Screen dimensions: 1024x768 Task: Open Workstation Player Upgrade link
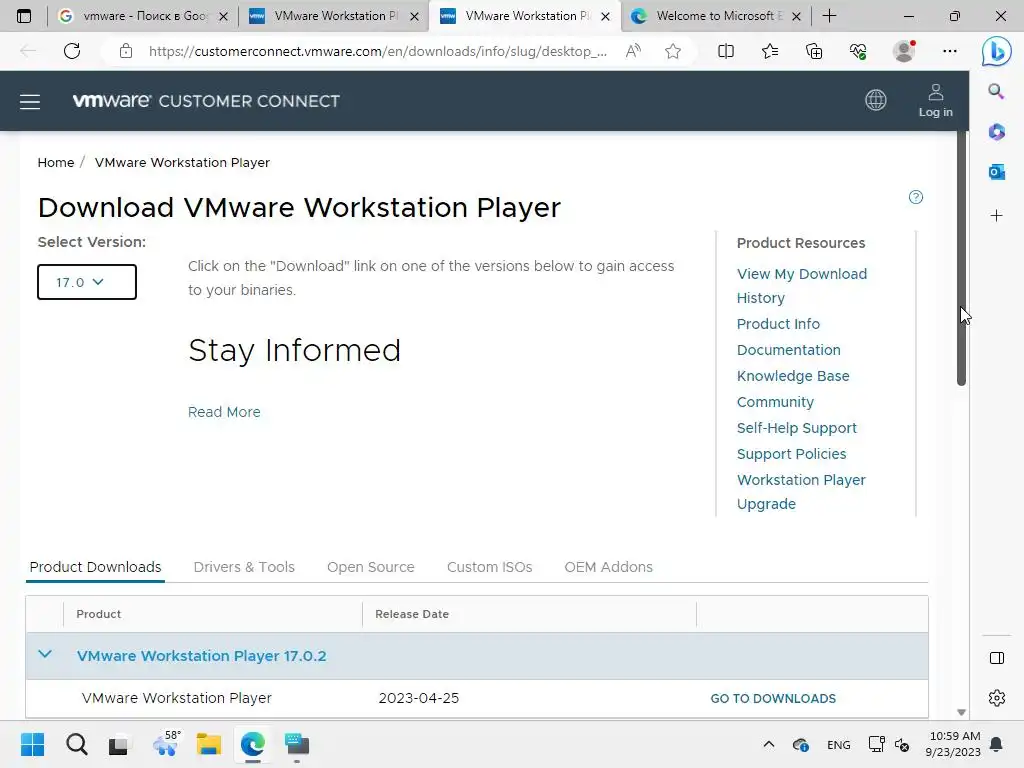[x=801, y=492]
